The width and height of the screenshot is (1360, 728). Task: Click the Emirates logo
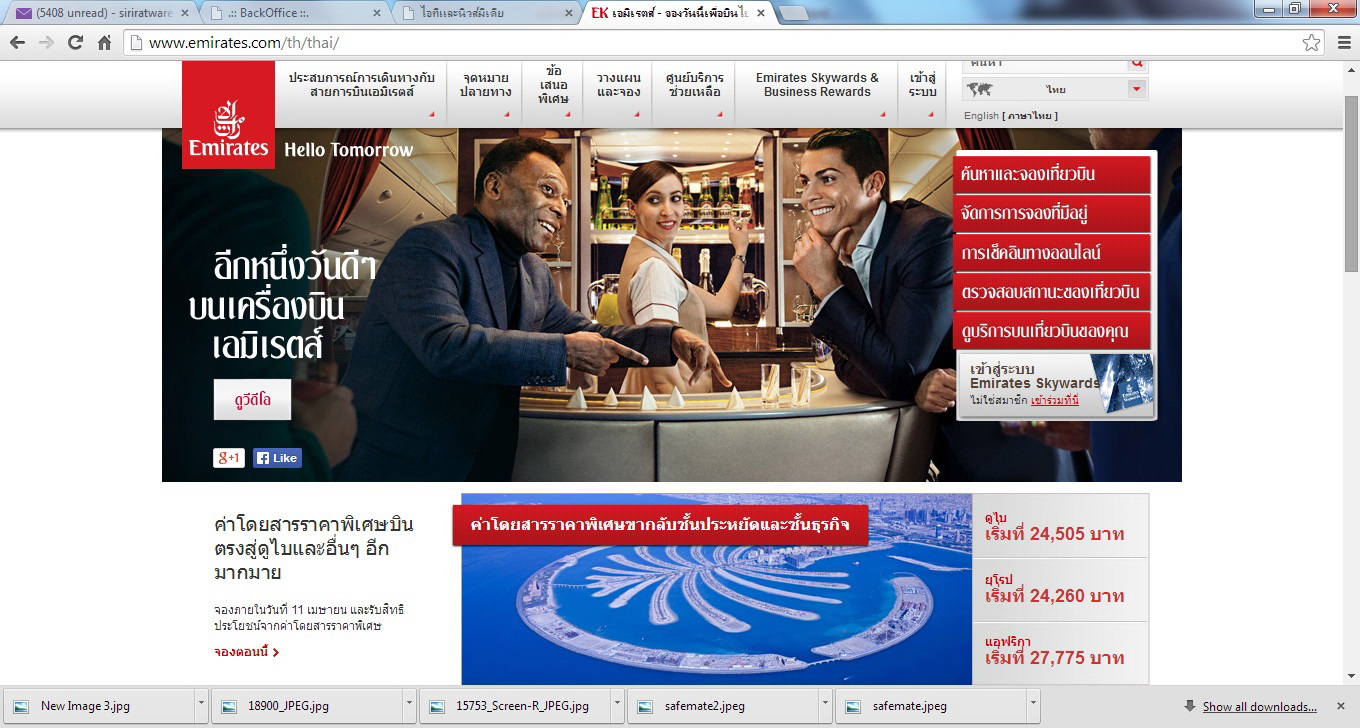[x=228, y=114]
